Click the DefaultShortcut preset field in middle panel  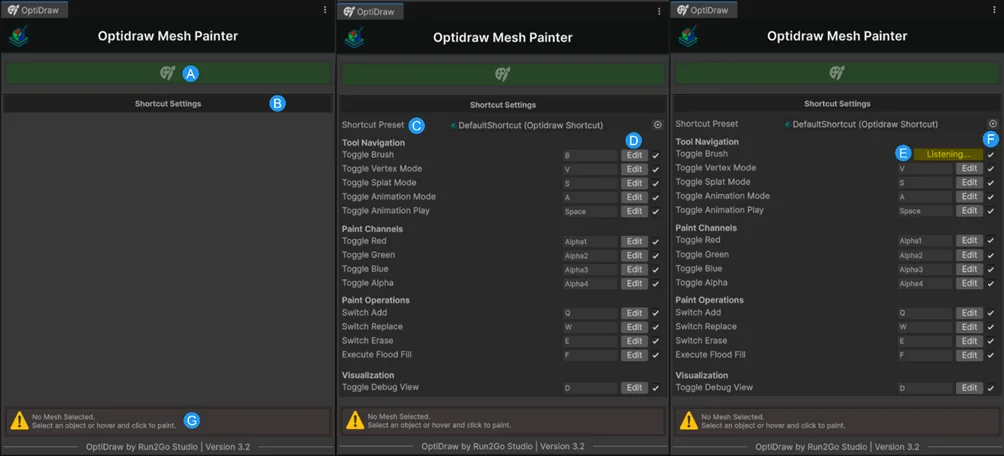point(549,125)
